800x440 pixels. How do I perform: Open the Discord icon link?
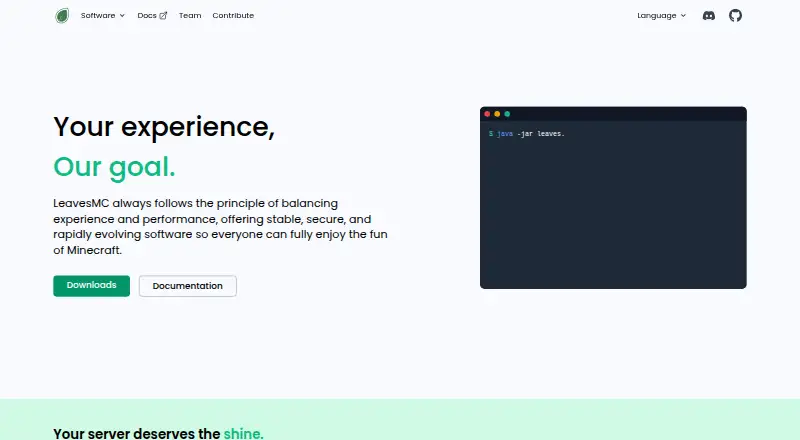tap(709, 16)
